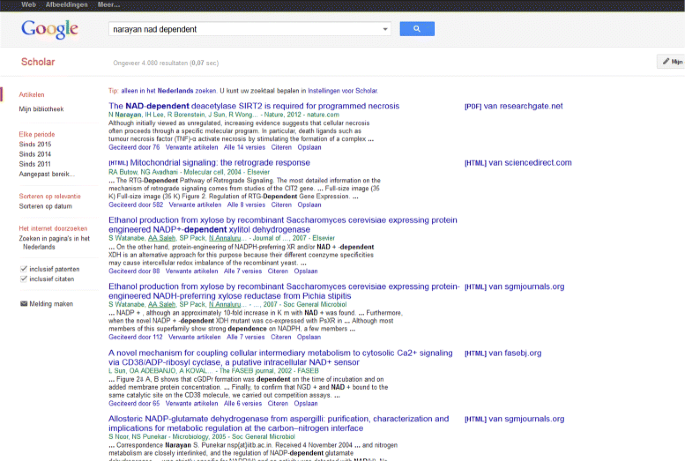Open HTML van sgmjournals.org for Pichia stipitis result
This screenshot has height=461, width=685.
(x=514, y=287)
